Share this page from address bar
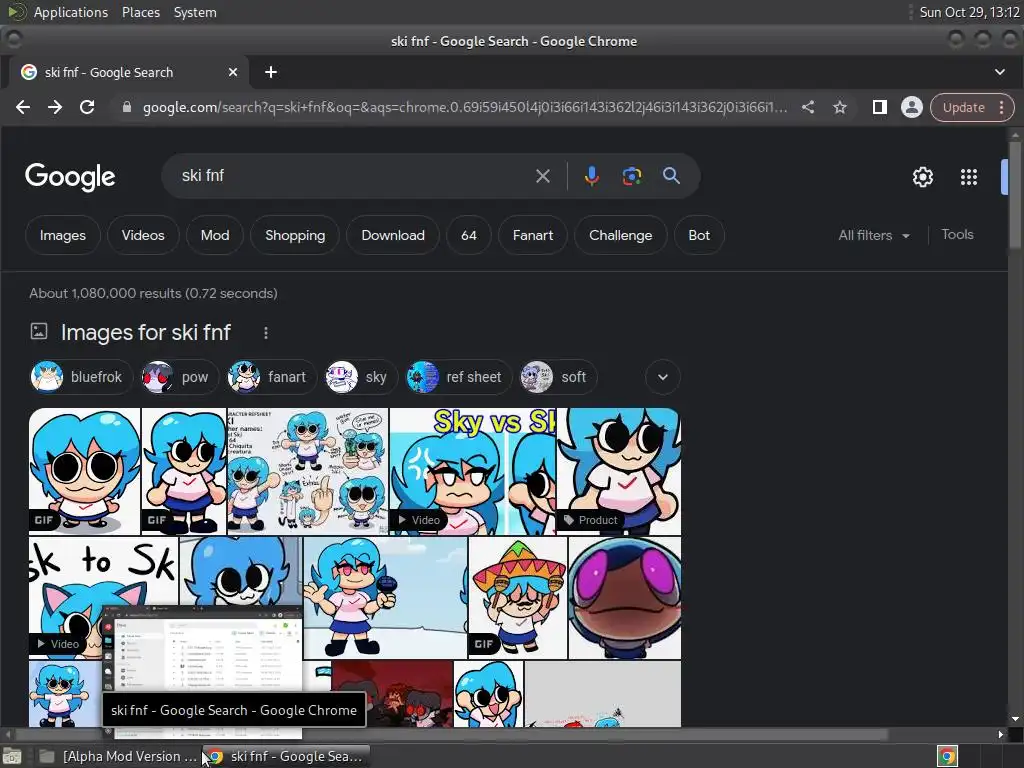 pos(808,108)
